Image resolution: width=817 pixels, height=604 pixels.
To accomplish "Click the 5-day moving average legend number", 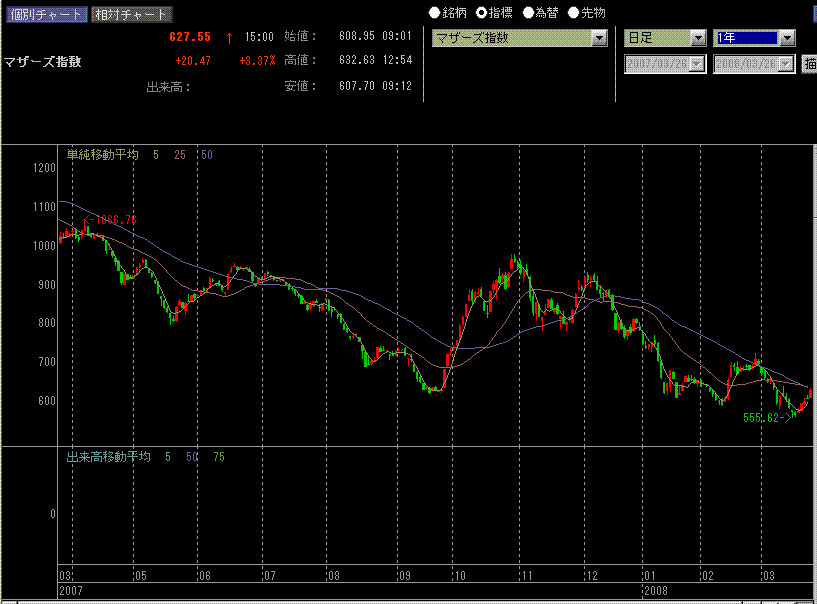I will (x=156, y=155).
